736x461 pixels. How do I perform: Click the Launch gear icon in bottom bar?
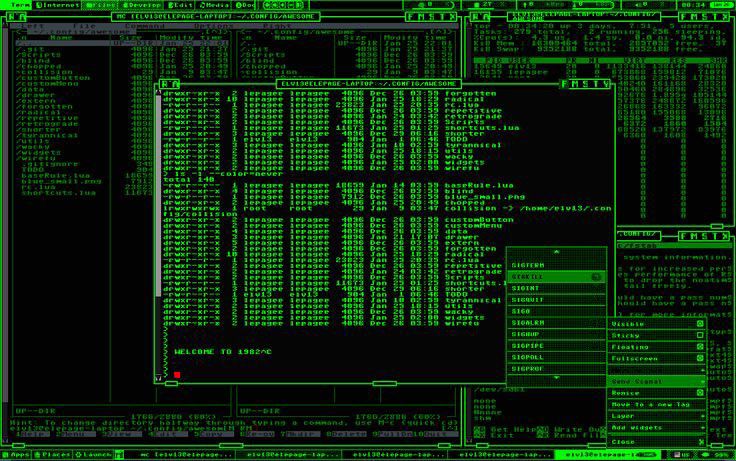point(78,455)
